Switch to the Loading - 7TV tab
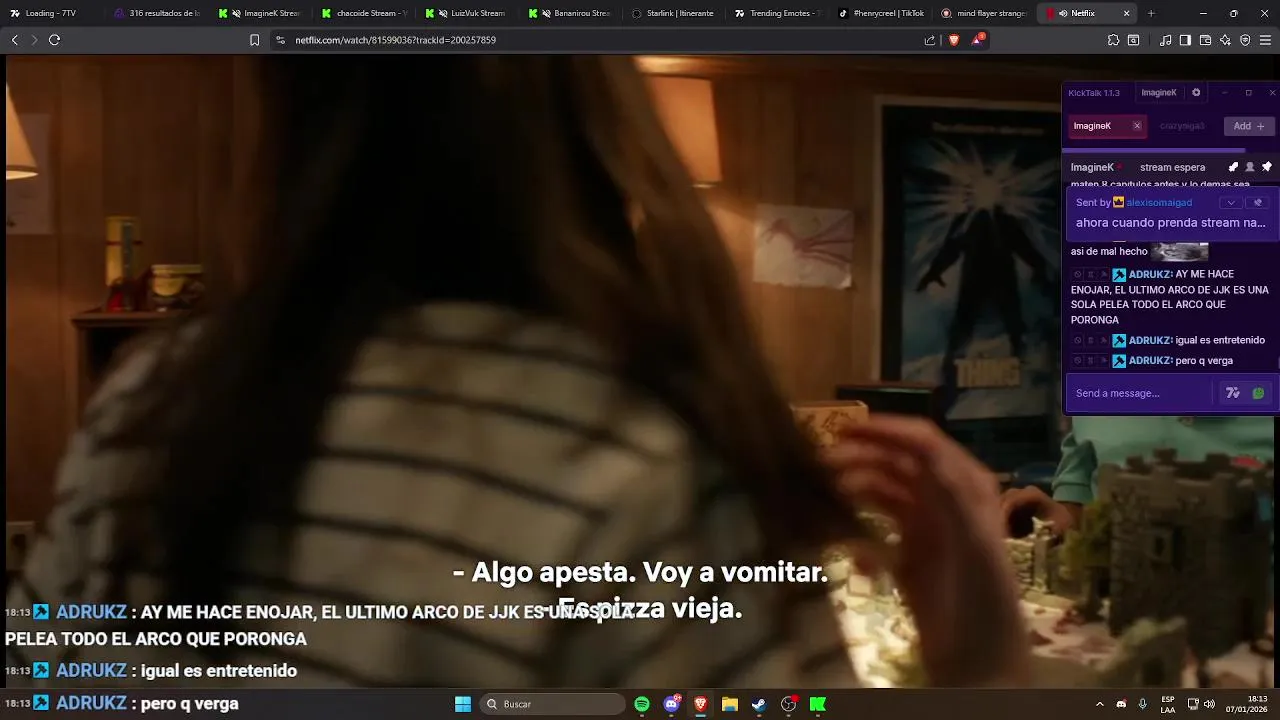This screenshot has height=720, width=1280. pos(51,13)
